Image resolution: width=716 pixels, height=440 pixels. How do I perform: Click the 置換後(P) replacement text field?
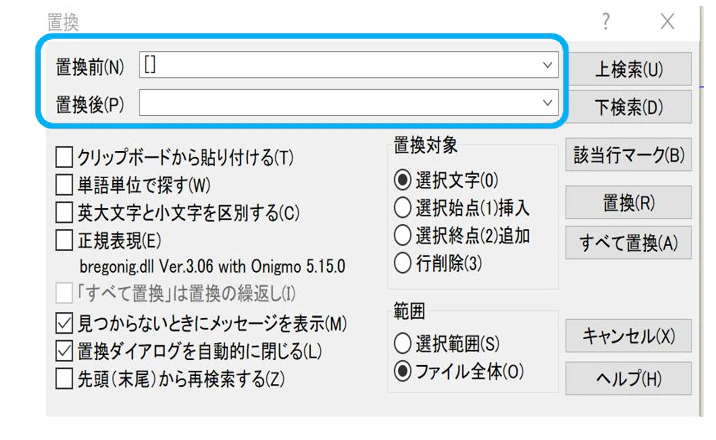coord(348,103)
